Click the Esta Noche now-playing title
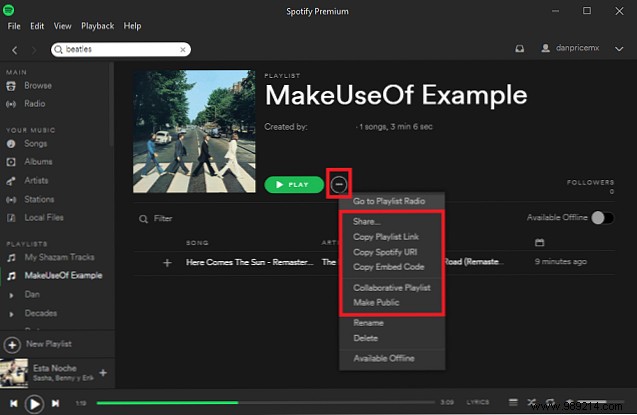637x415 pixels. 55,368
